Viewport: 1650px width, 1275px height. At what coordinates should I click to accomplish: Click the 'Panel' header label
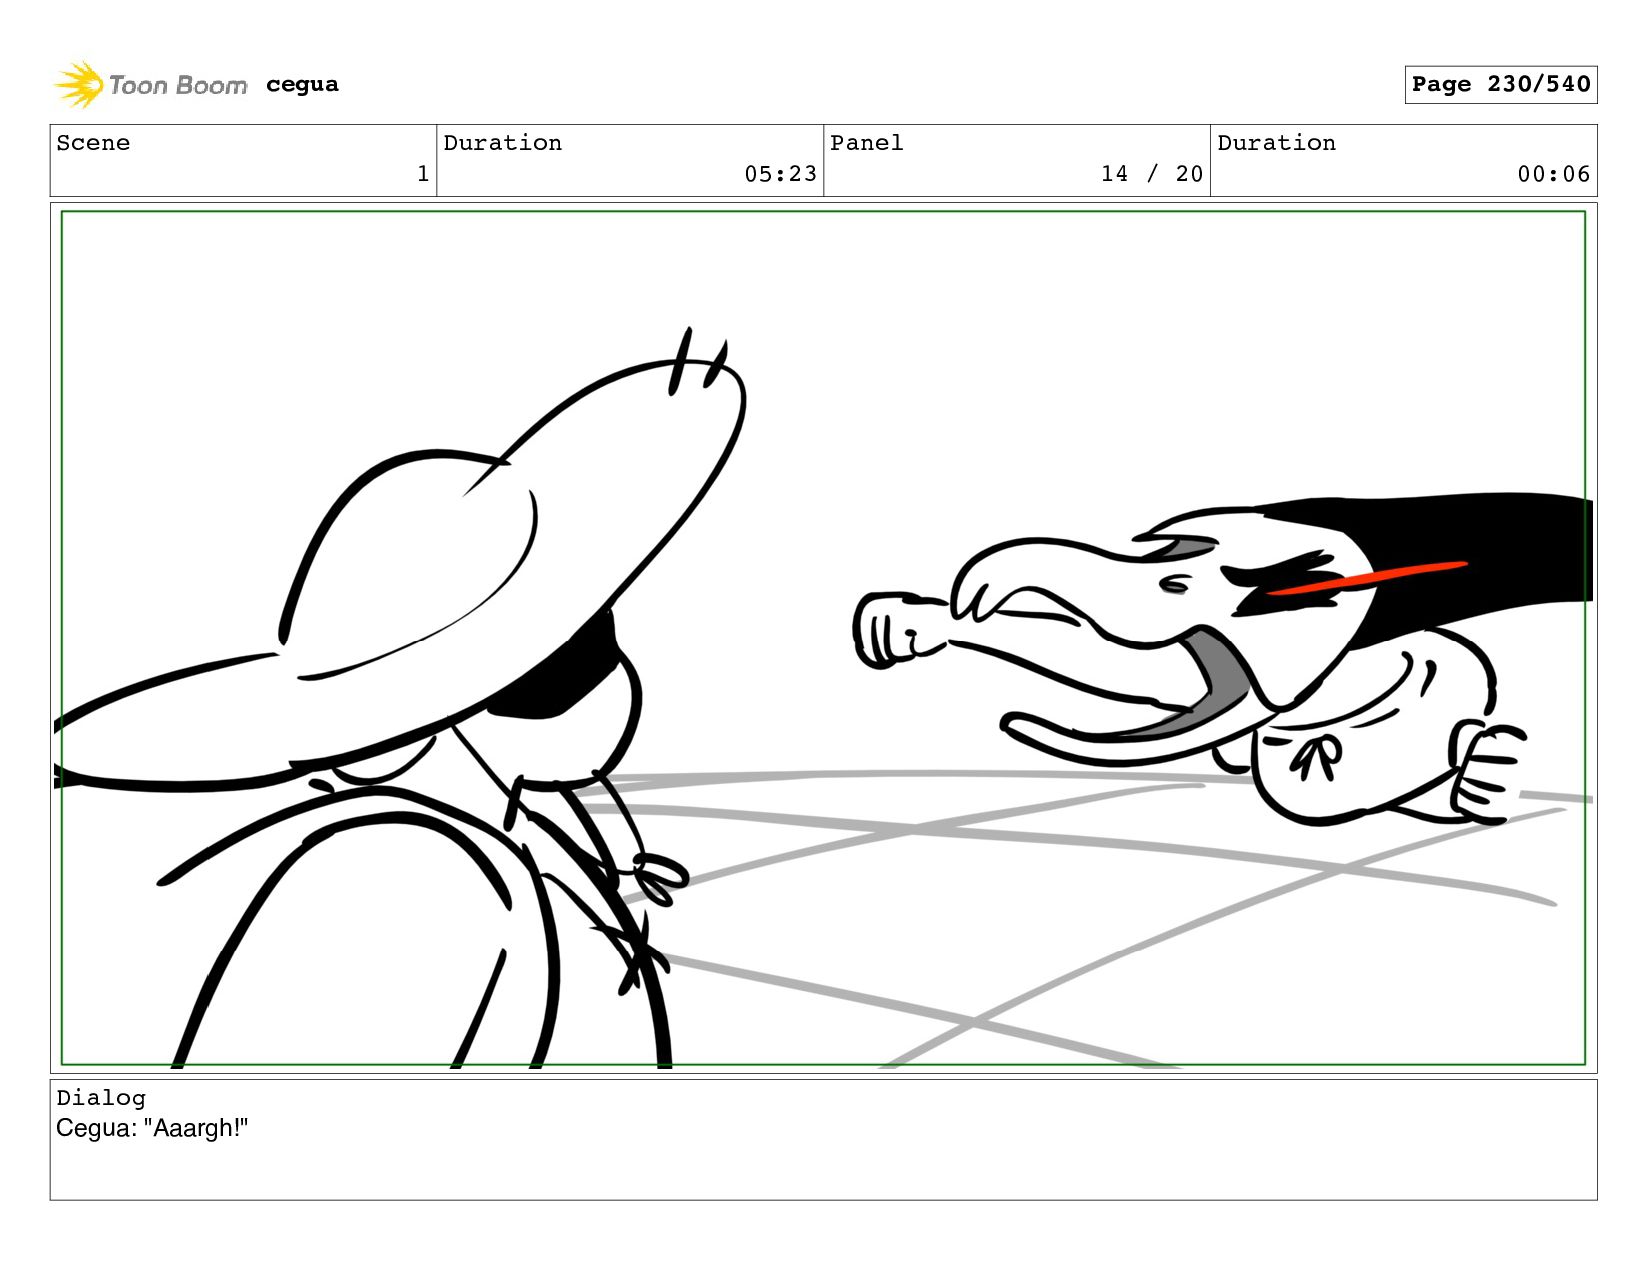(867, 143)
